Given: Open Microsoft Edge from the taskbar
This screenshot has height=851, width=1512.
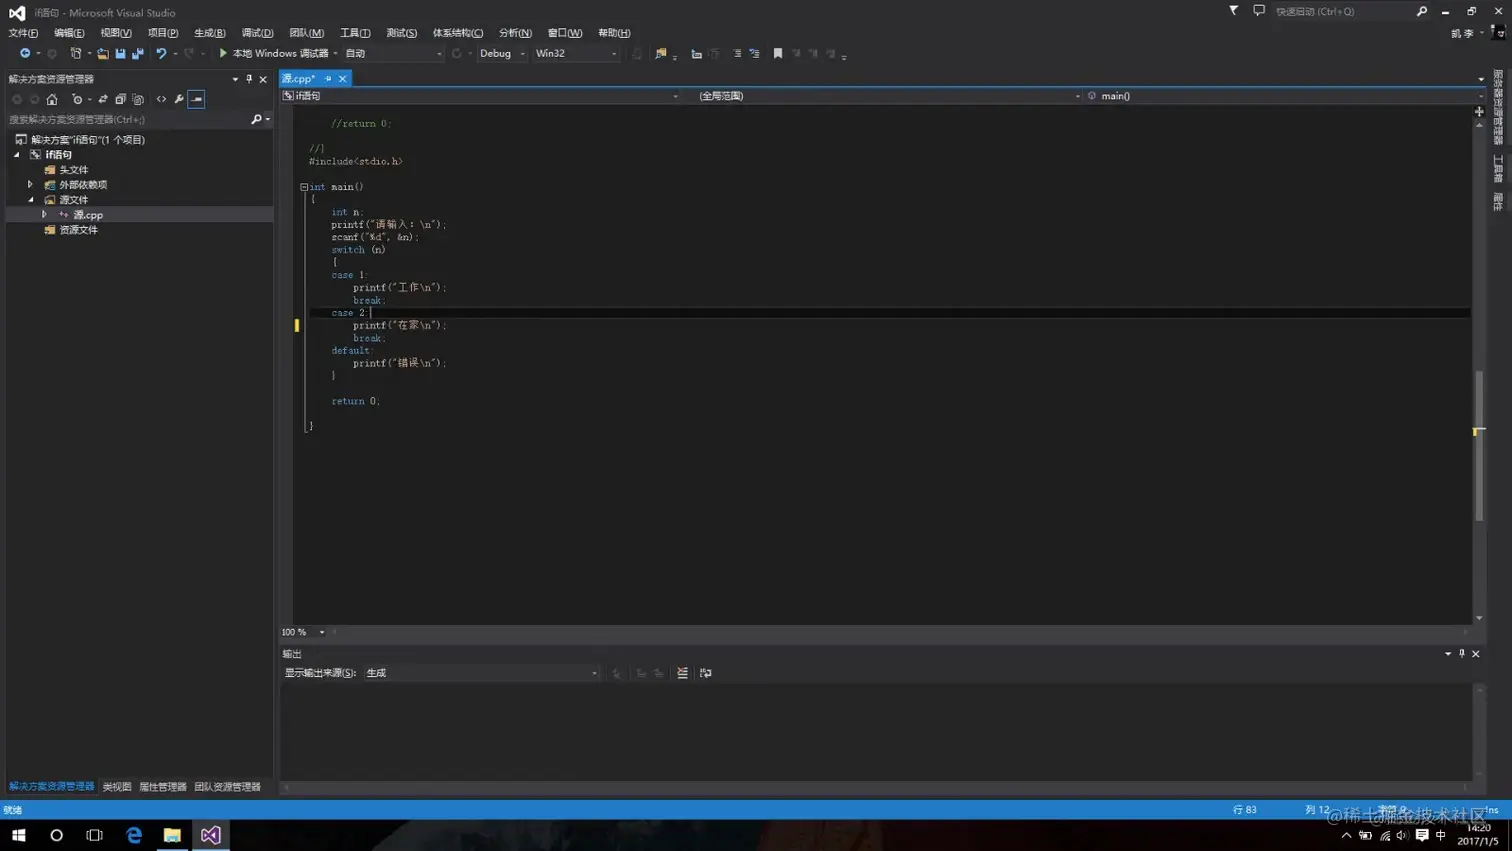Looking at the screenshot, I should coord(134,835).
